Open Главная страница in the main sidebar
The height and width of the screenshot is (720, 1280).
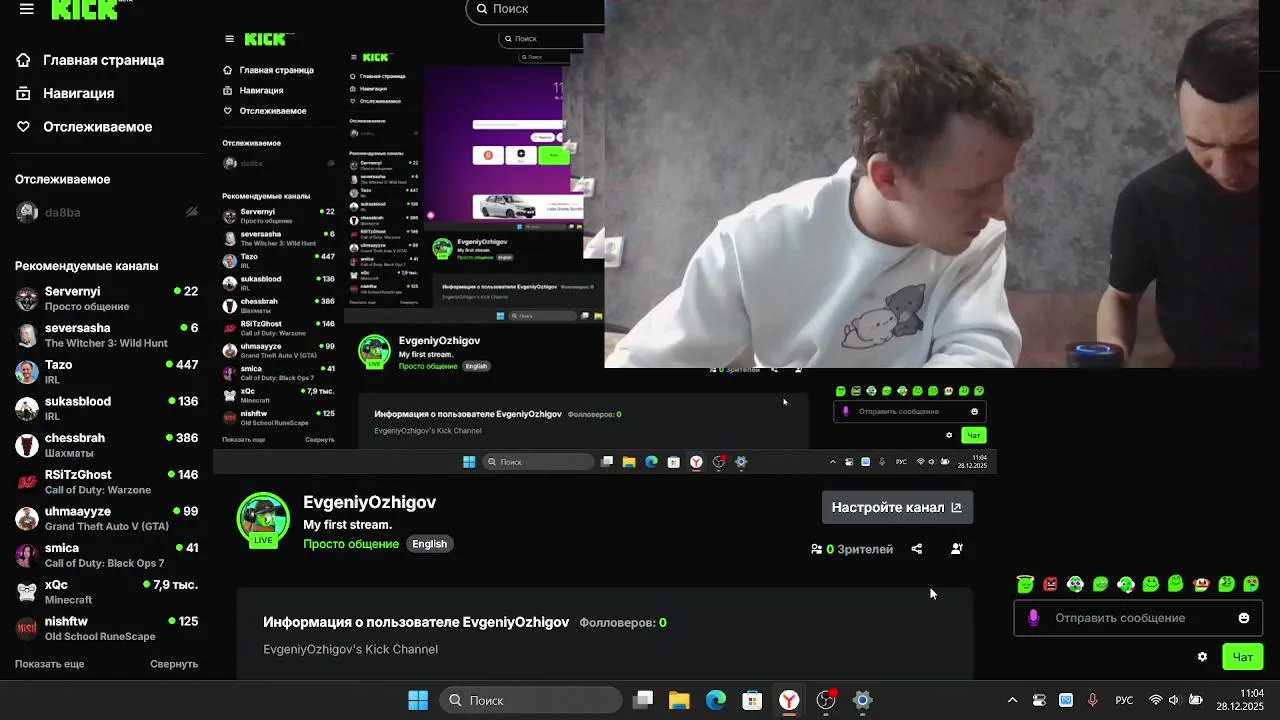(90, 60)
